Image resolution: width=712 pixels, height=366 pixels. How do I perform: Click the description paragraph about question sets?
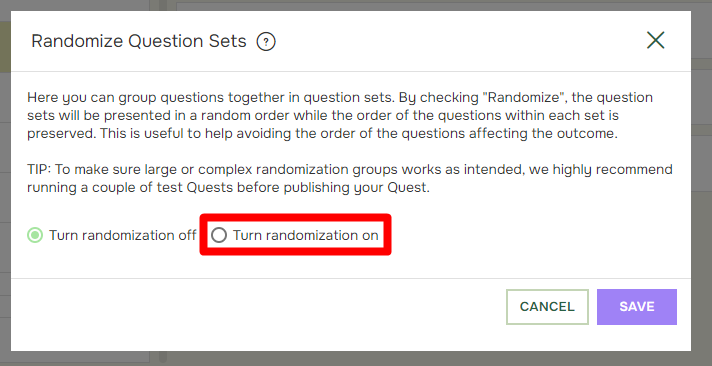[340, 115]
